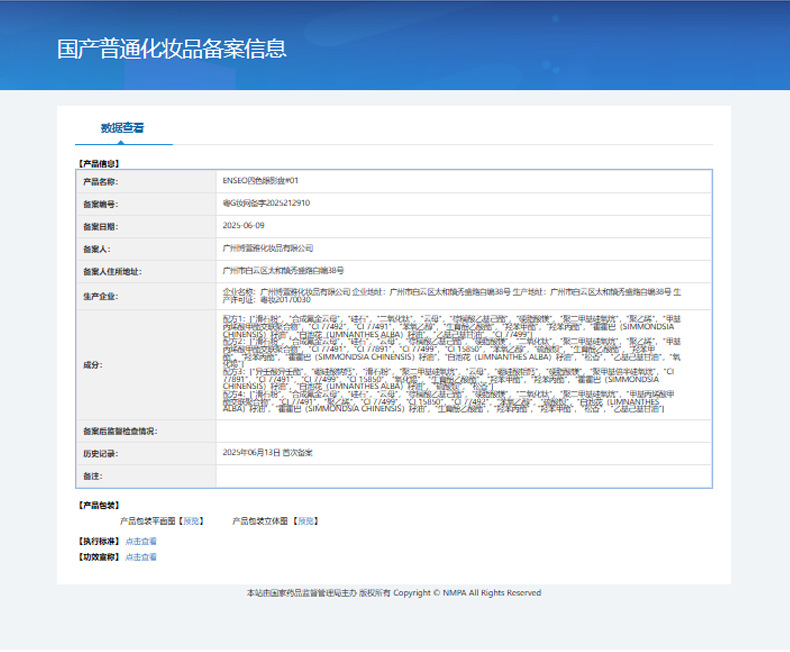Click the NMPA copyright footer text
This screenshot has width=790, height=652.
tap(394, 593)
